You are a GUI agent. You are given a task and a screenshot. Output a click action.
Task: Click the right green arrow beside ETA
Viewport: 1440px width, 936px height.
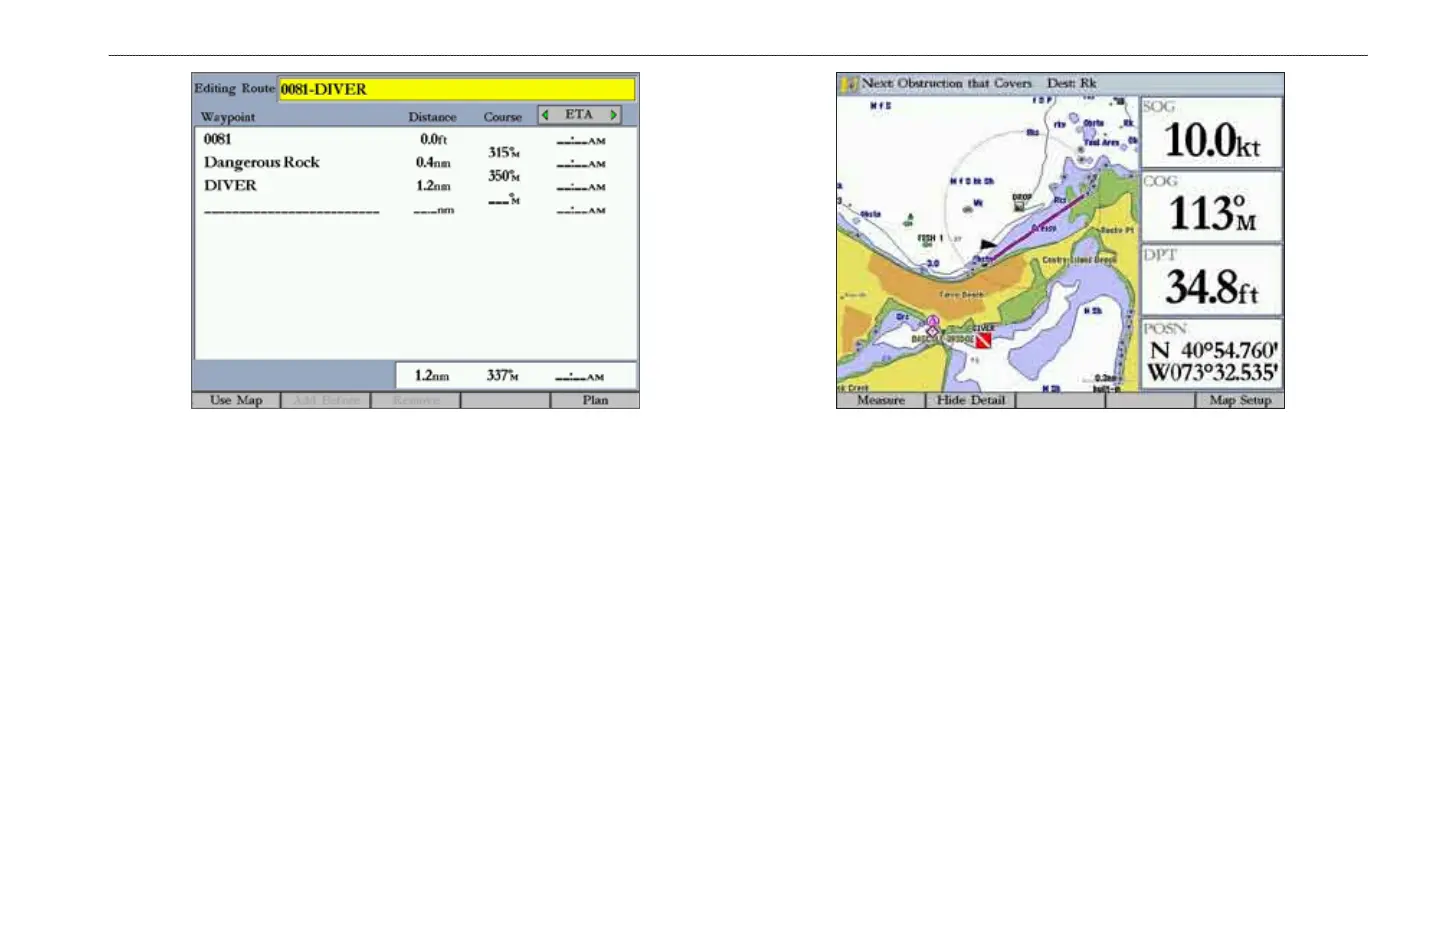pyautogui.click(x=613, y=115)
